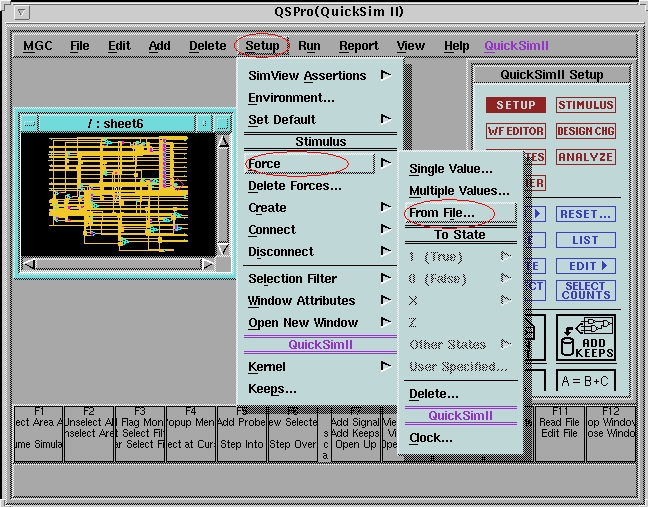Click the RESET... button
The width and height of the screenshot is (648, 507).
coord(586,214)
